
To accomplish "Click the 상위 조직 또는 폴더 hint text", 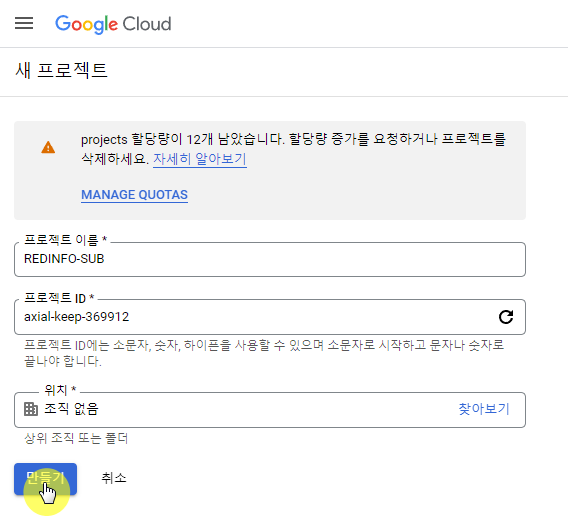I will [76, 438].
